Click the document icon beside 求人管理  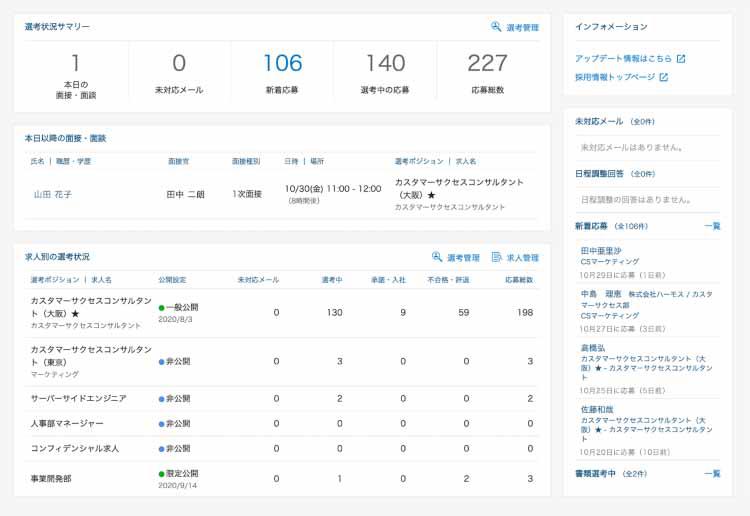point(496,257)
